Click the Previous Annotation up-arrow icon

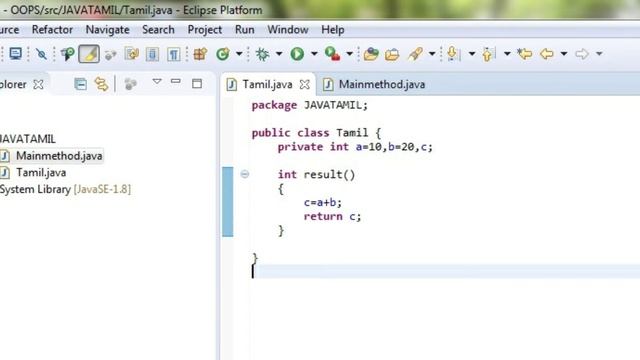pyautogui.click(x=488, y=54)
